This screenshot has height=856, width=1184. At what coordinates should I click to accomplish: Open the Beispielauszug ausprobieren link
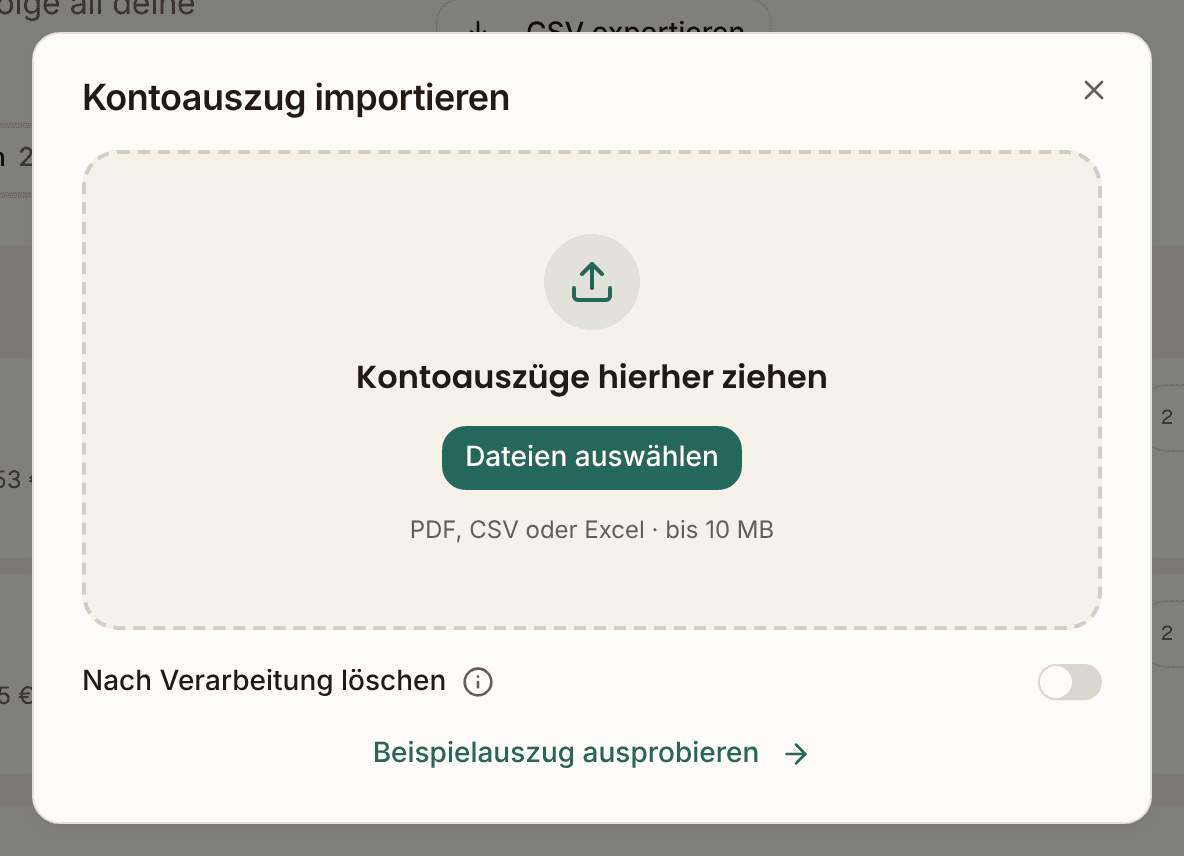(x=590, y=753)
